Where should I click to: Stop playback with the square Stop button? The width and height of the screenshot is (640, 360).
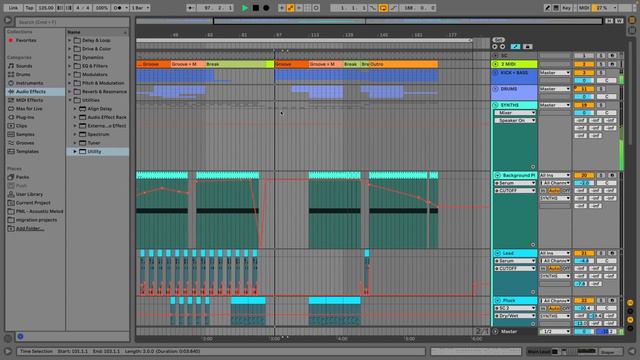coord(256,8)
